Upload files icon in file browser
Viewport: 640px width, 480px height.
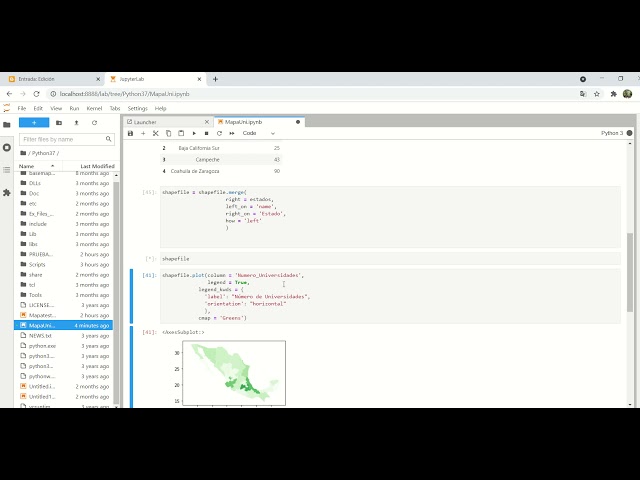coord(76,122)
